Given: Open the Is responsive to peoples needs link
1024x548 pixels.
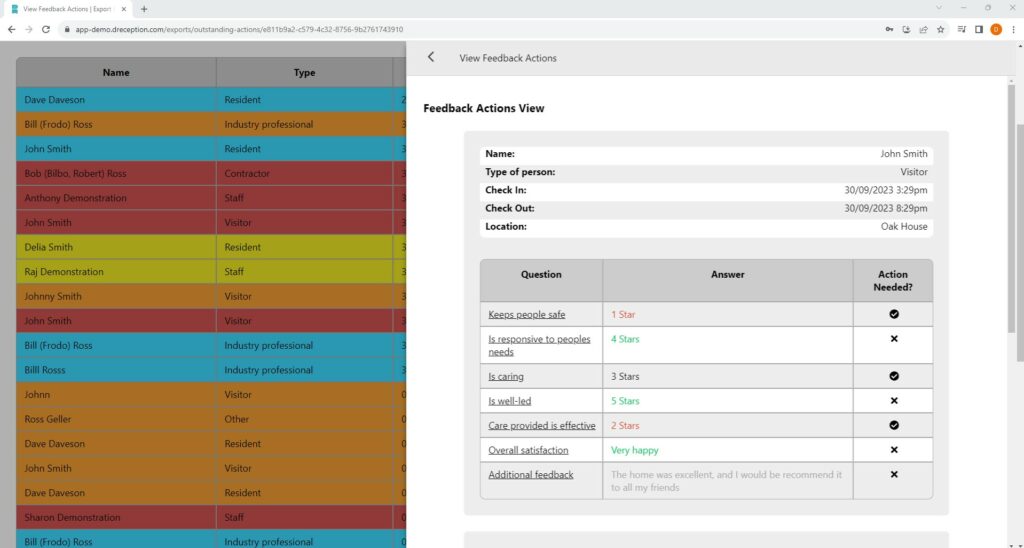Looking at the screenshot, I should [x=539, y=345].
